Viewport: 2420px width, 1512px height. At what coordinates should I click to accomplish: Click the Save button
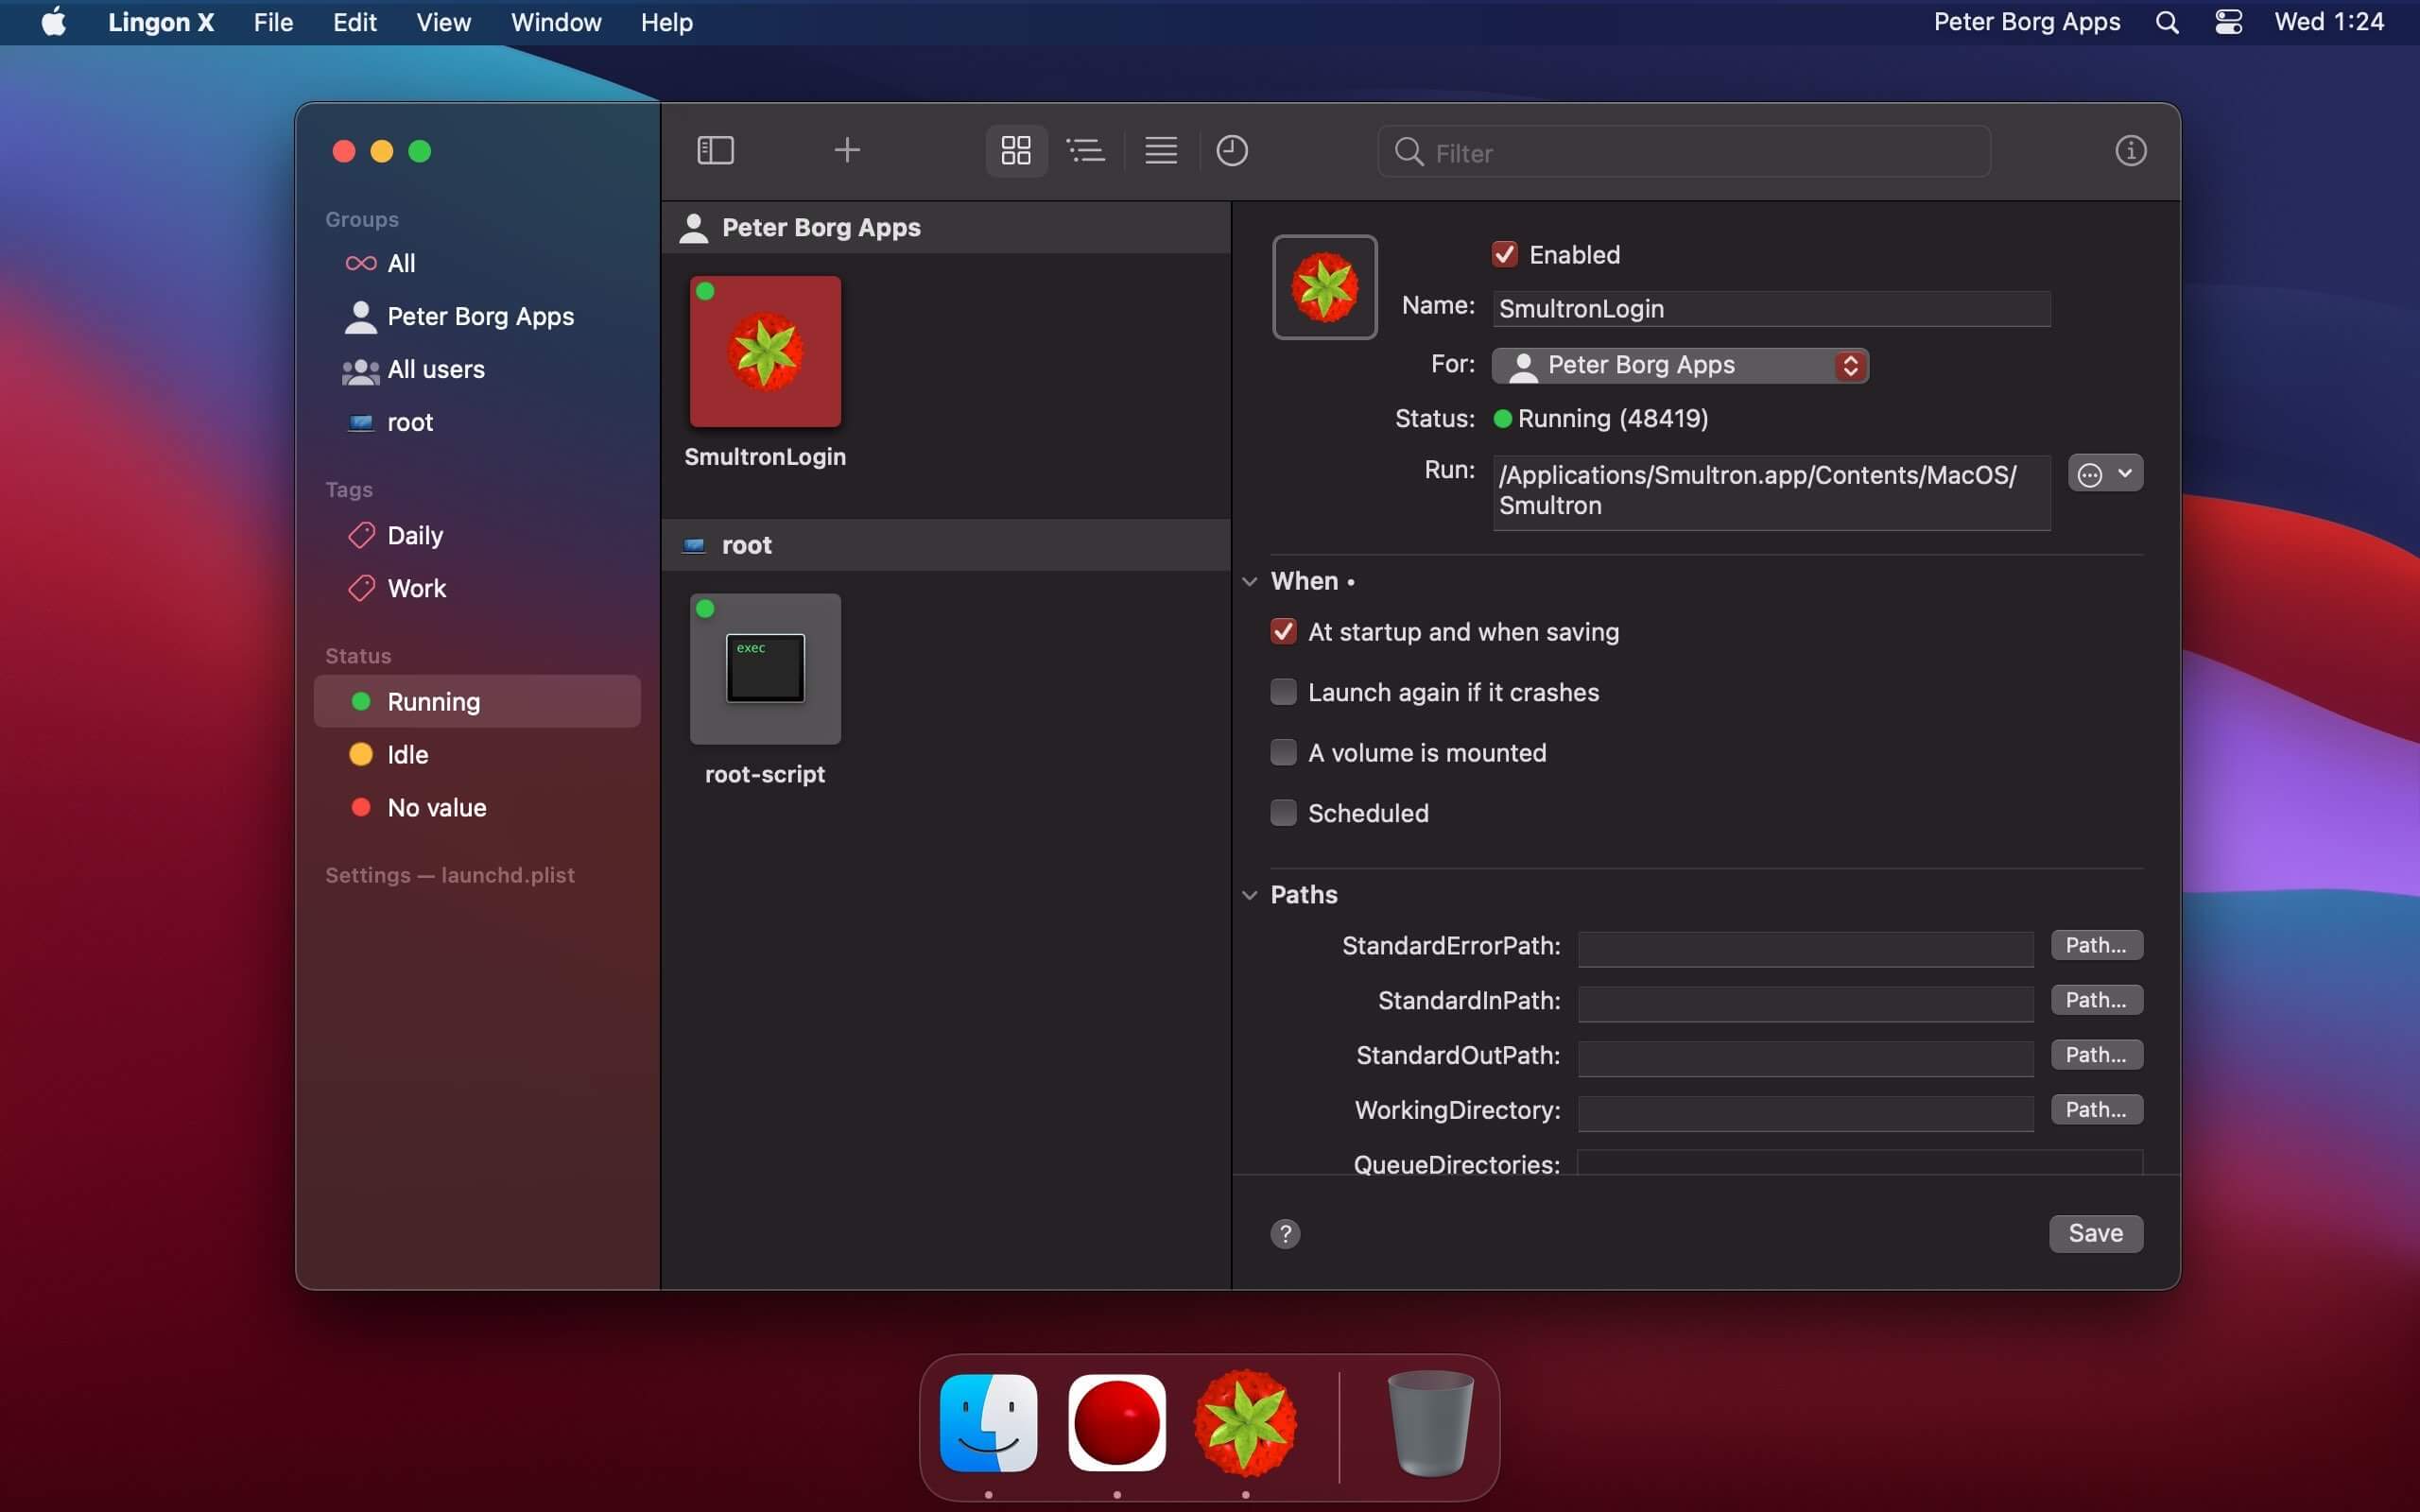pos(2094,1233)
